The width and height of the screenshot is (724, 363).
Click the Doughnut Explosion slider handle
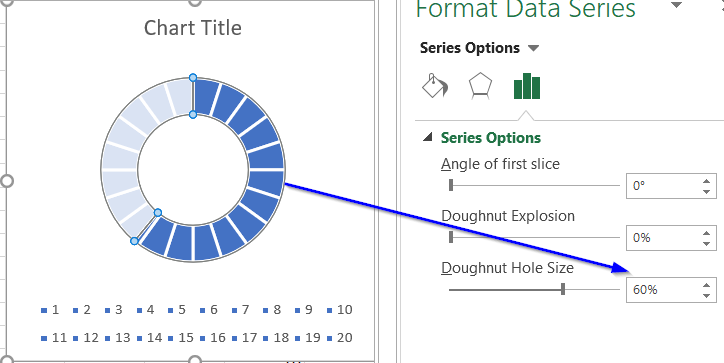451,237
